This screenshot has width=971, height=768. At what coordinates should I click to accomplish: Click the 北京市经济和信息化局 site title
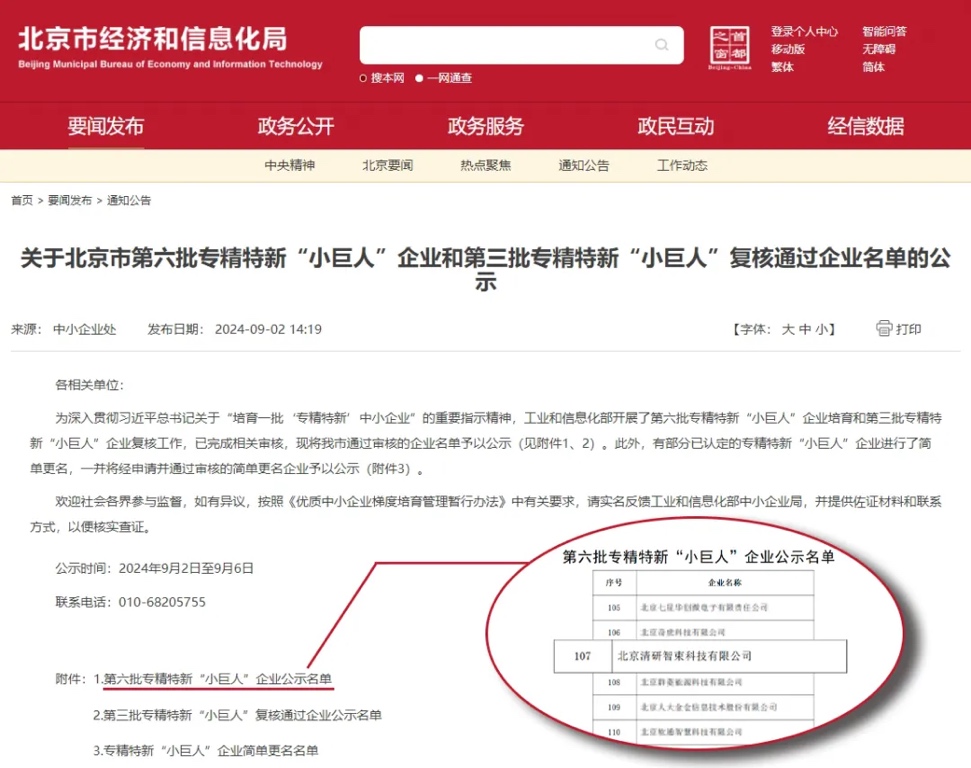tap(153, 39)
